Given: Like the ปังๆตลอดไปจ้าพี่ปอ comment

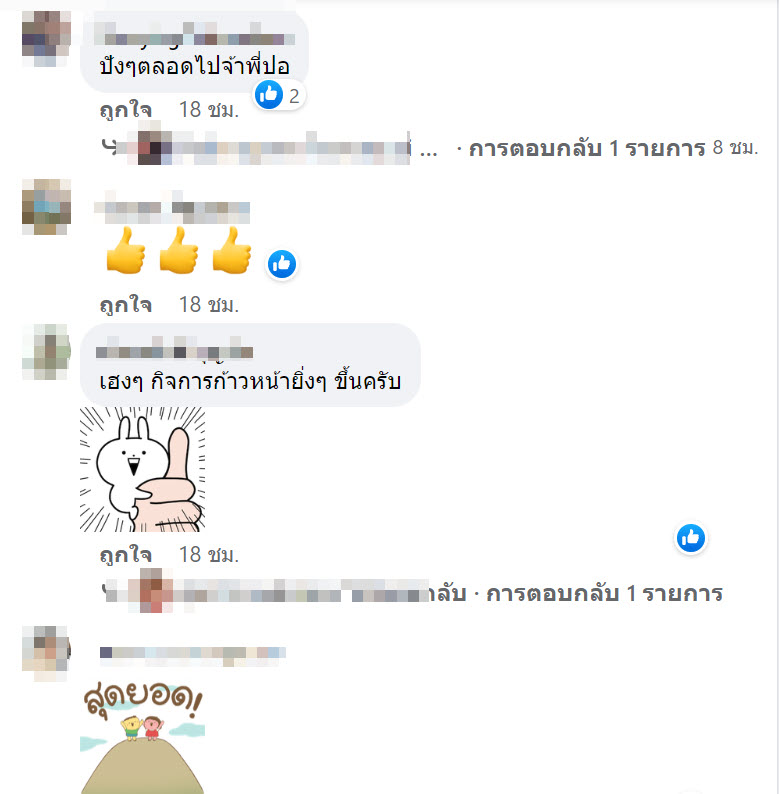Looking at the screenshot, I should click(x=125, y=110).
